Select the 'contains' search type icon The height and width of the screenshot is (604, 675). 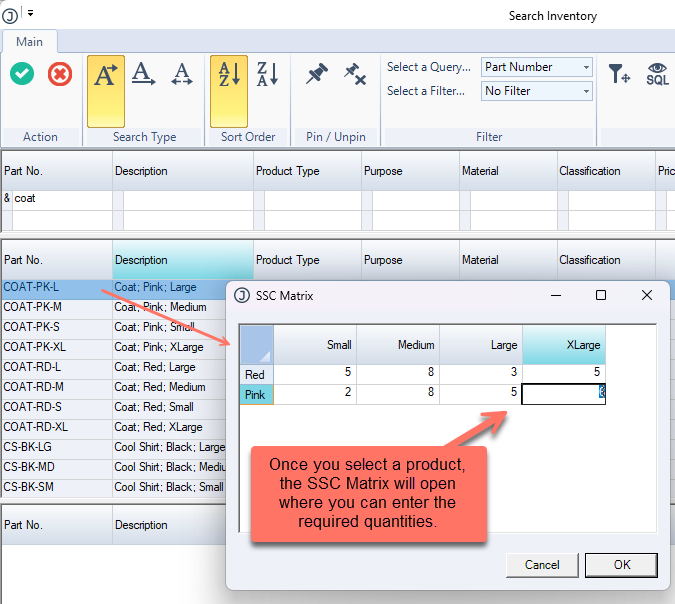click(x=182, y=74)
